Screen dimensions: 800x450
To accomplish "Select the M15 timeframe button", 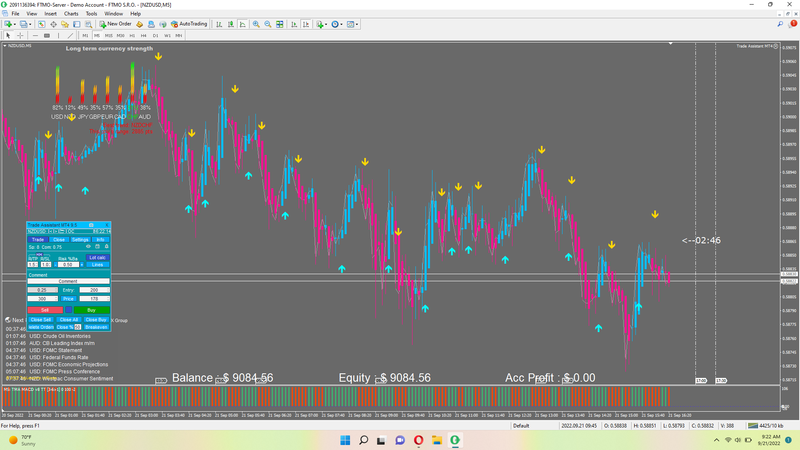I will click(108, 35).
